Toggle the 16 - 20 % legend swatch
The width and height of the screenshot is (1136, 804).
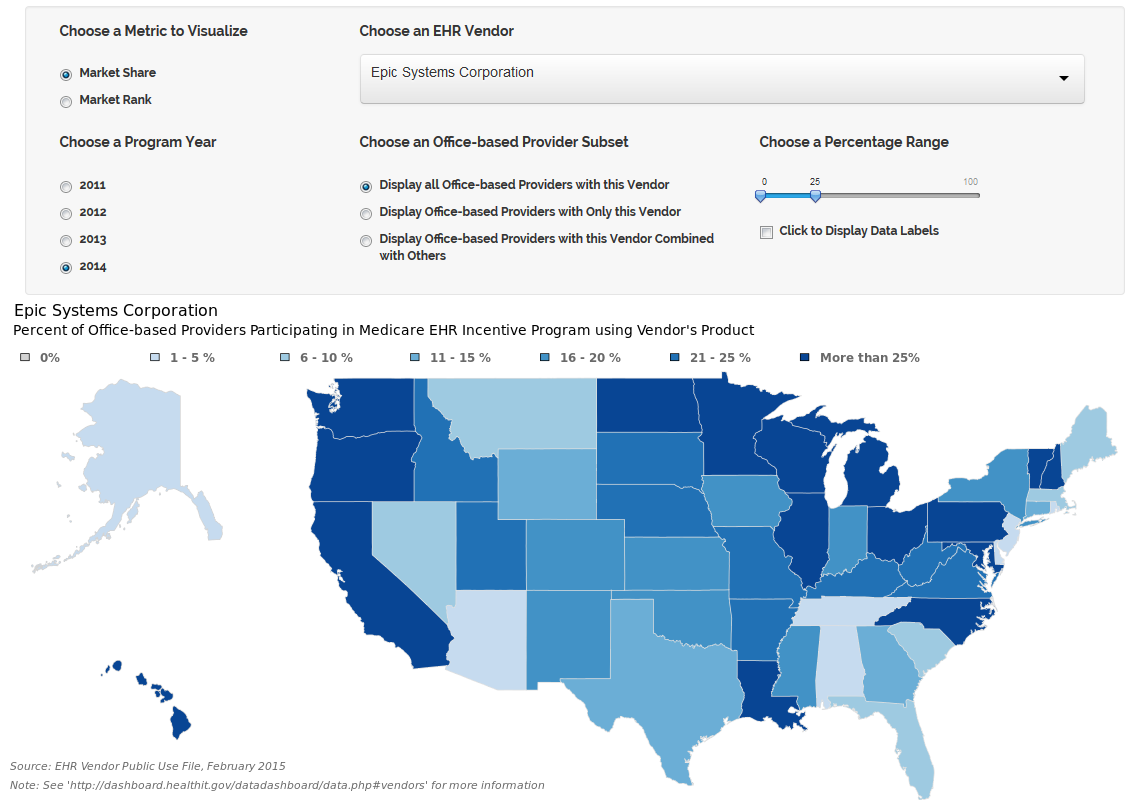pyautogui.click(x=545, y=357)
